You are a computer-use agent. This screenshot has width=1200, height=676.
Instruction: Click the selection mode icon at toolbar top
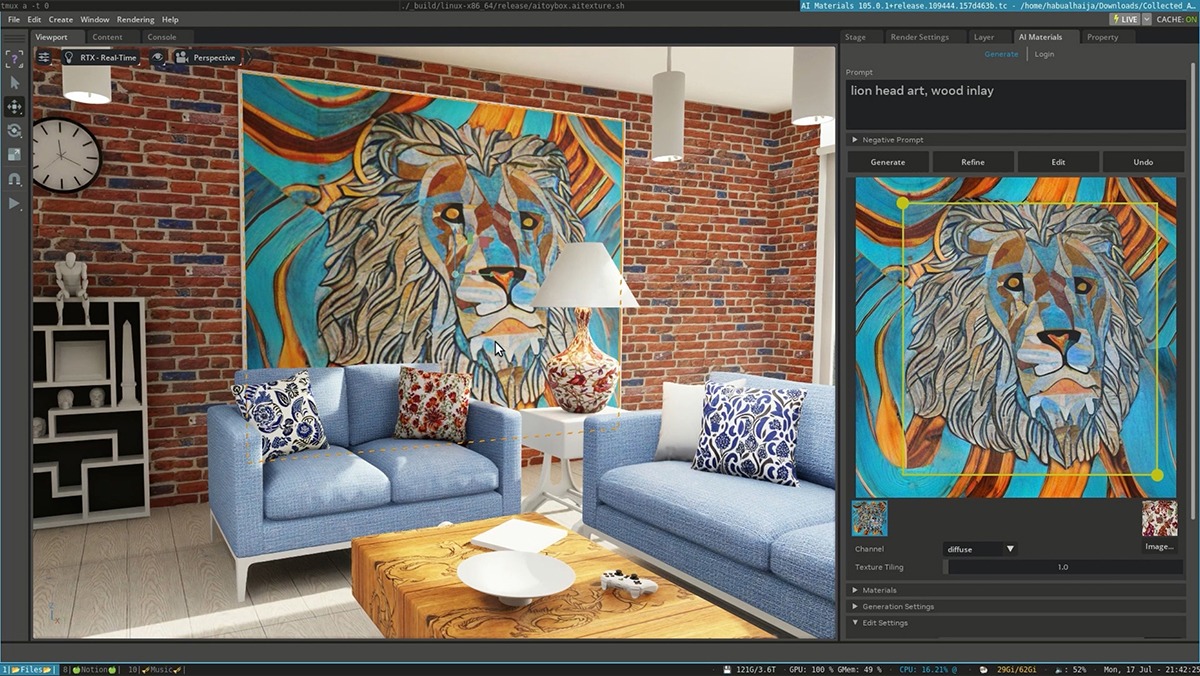[x=14, y=59]
